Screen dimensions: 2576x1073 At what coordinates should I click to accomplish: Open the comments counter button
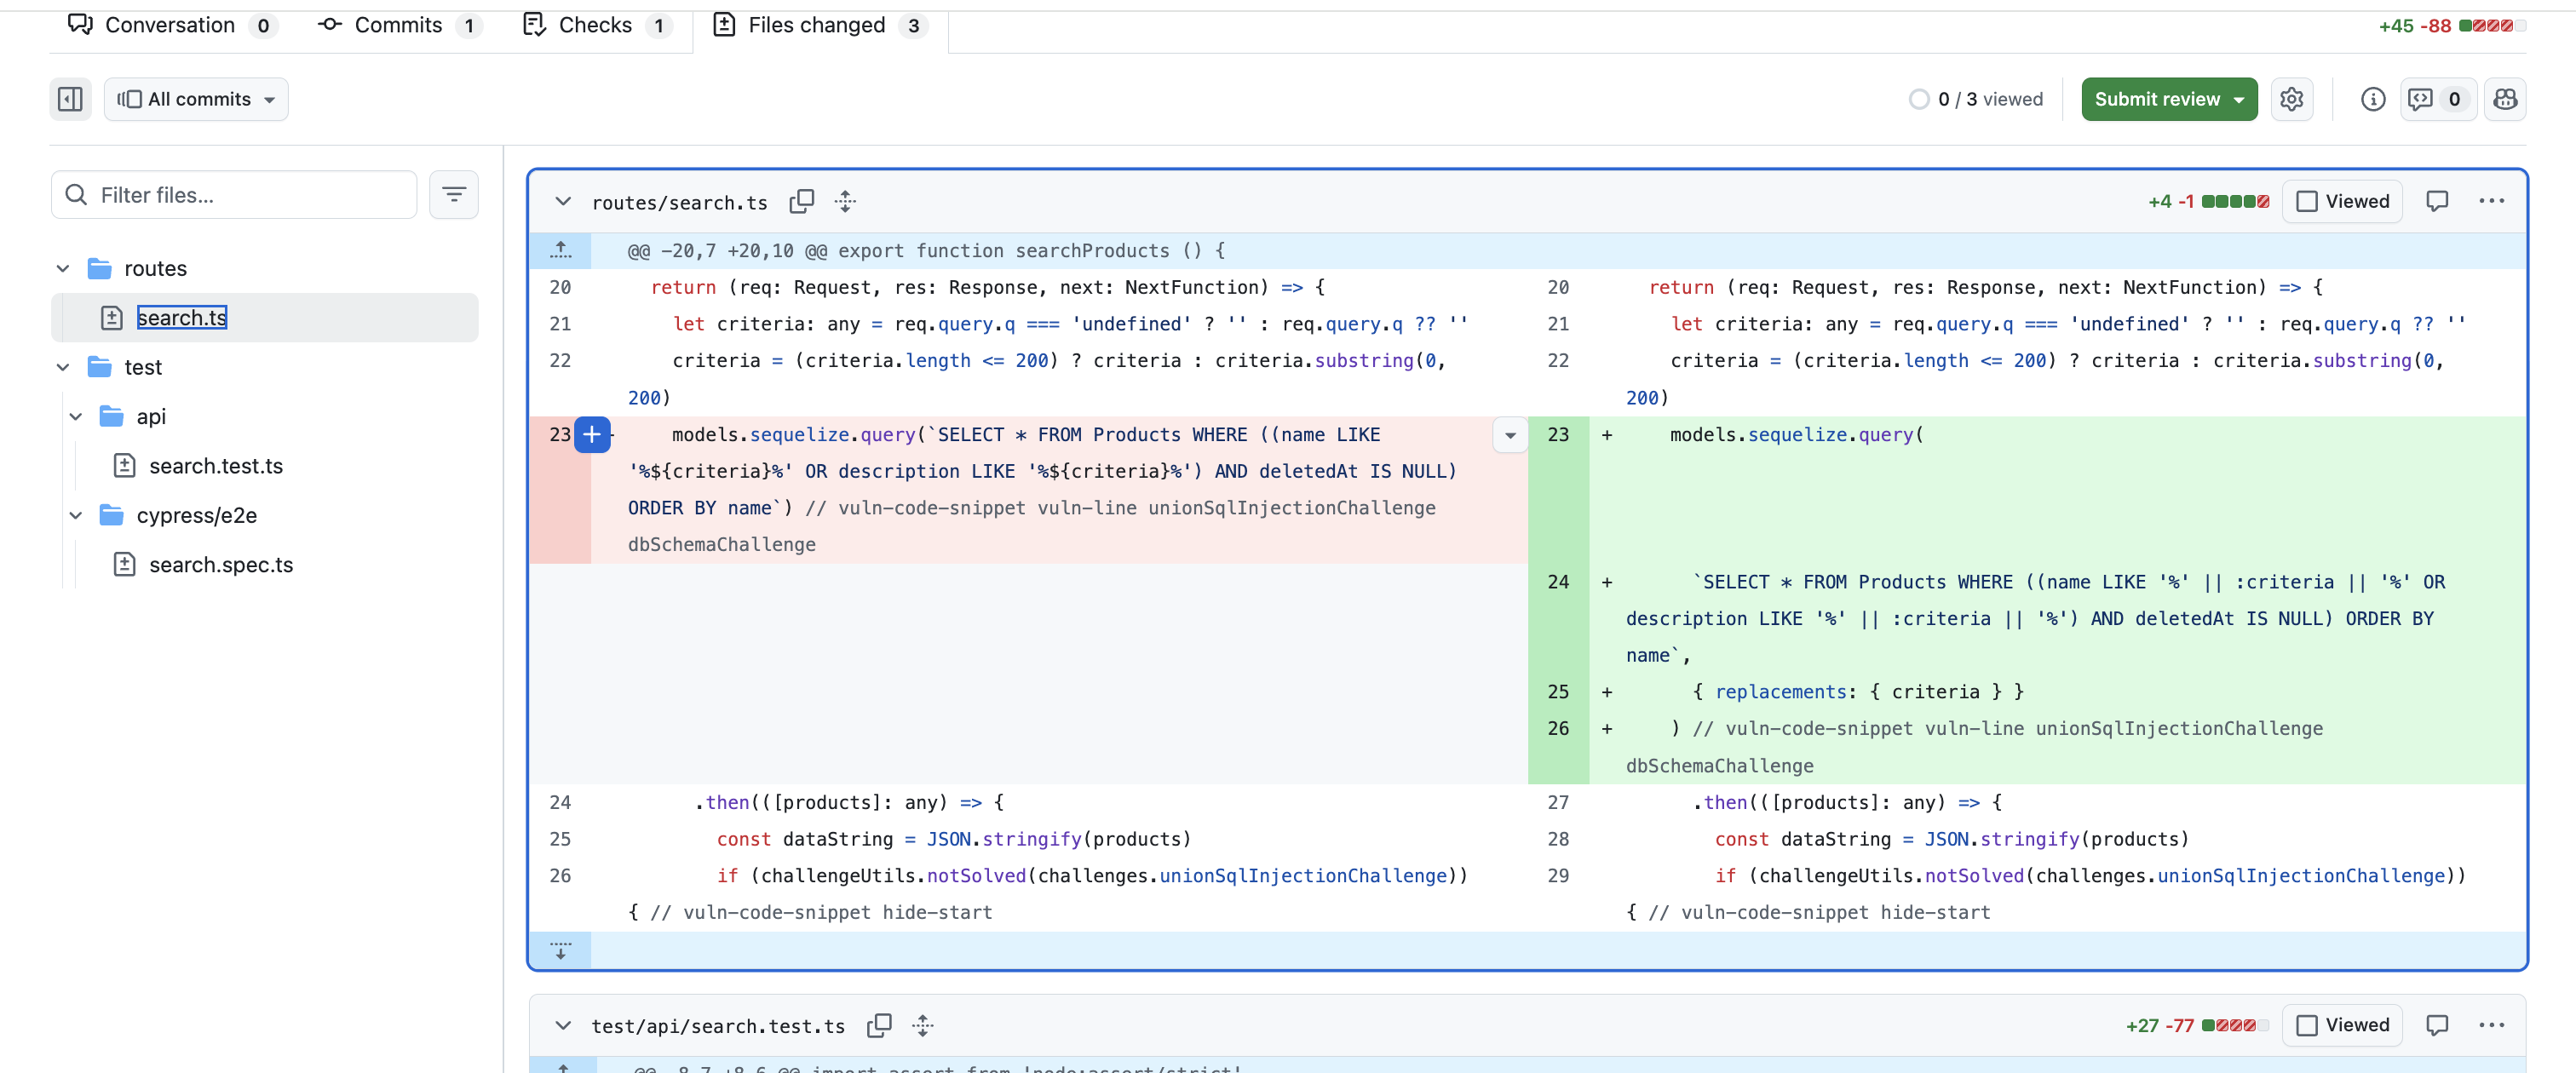[x=2437, y=99]
